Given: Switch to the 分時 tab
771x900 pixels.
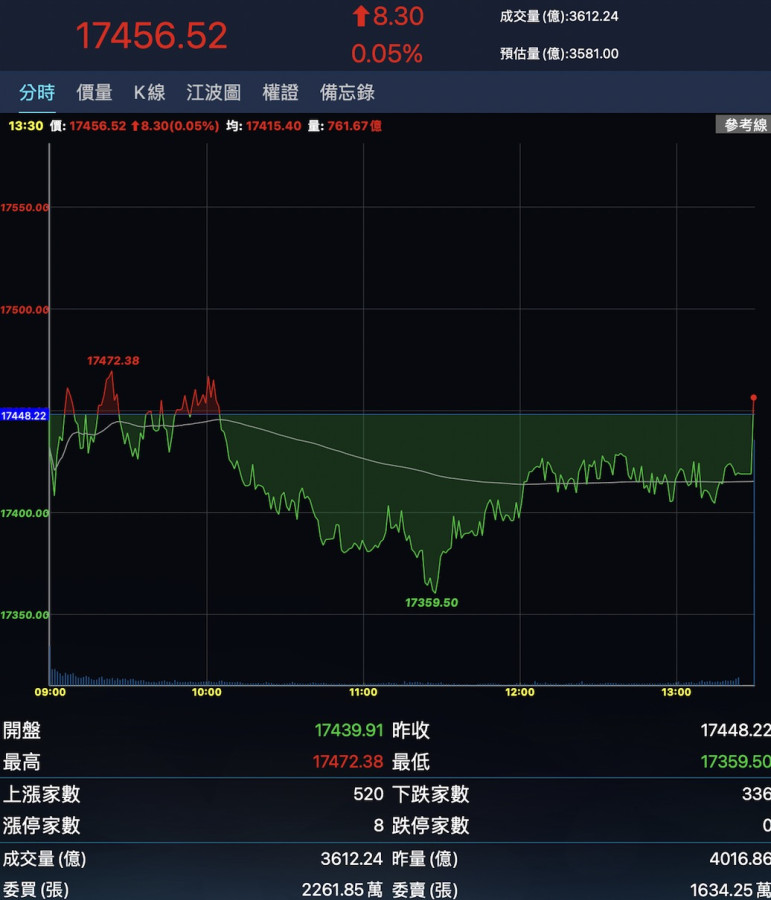Looking at the screenshot, I should click(37, 93).
